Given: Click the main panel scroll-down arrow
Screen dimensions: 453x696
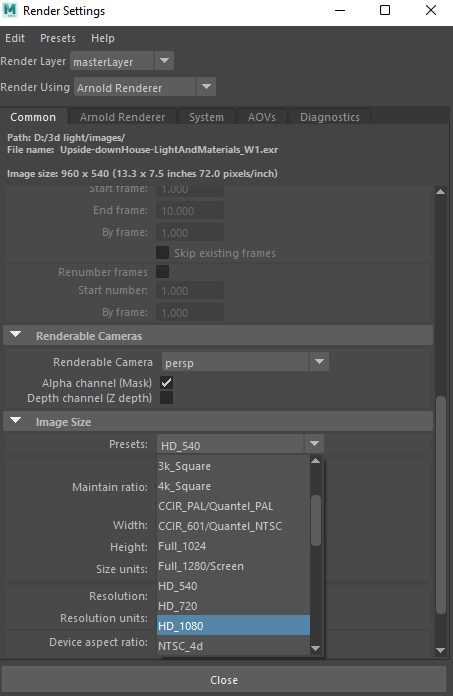Looking at the screenshot, I should [x=440, y=650].
